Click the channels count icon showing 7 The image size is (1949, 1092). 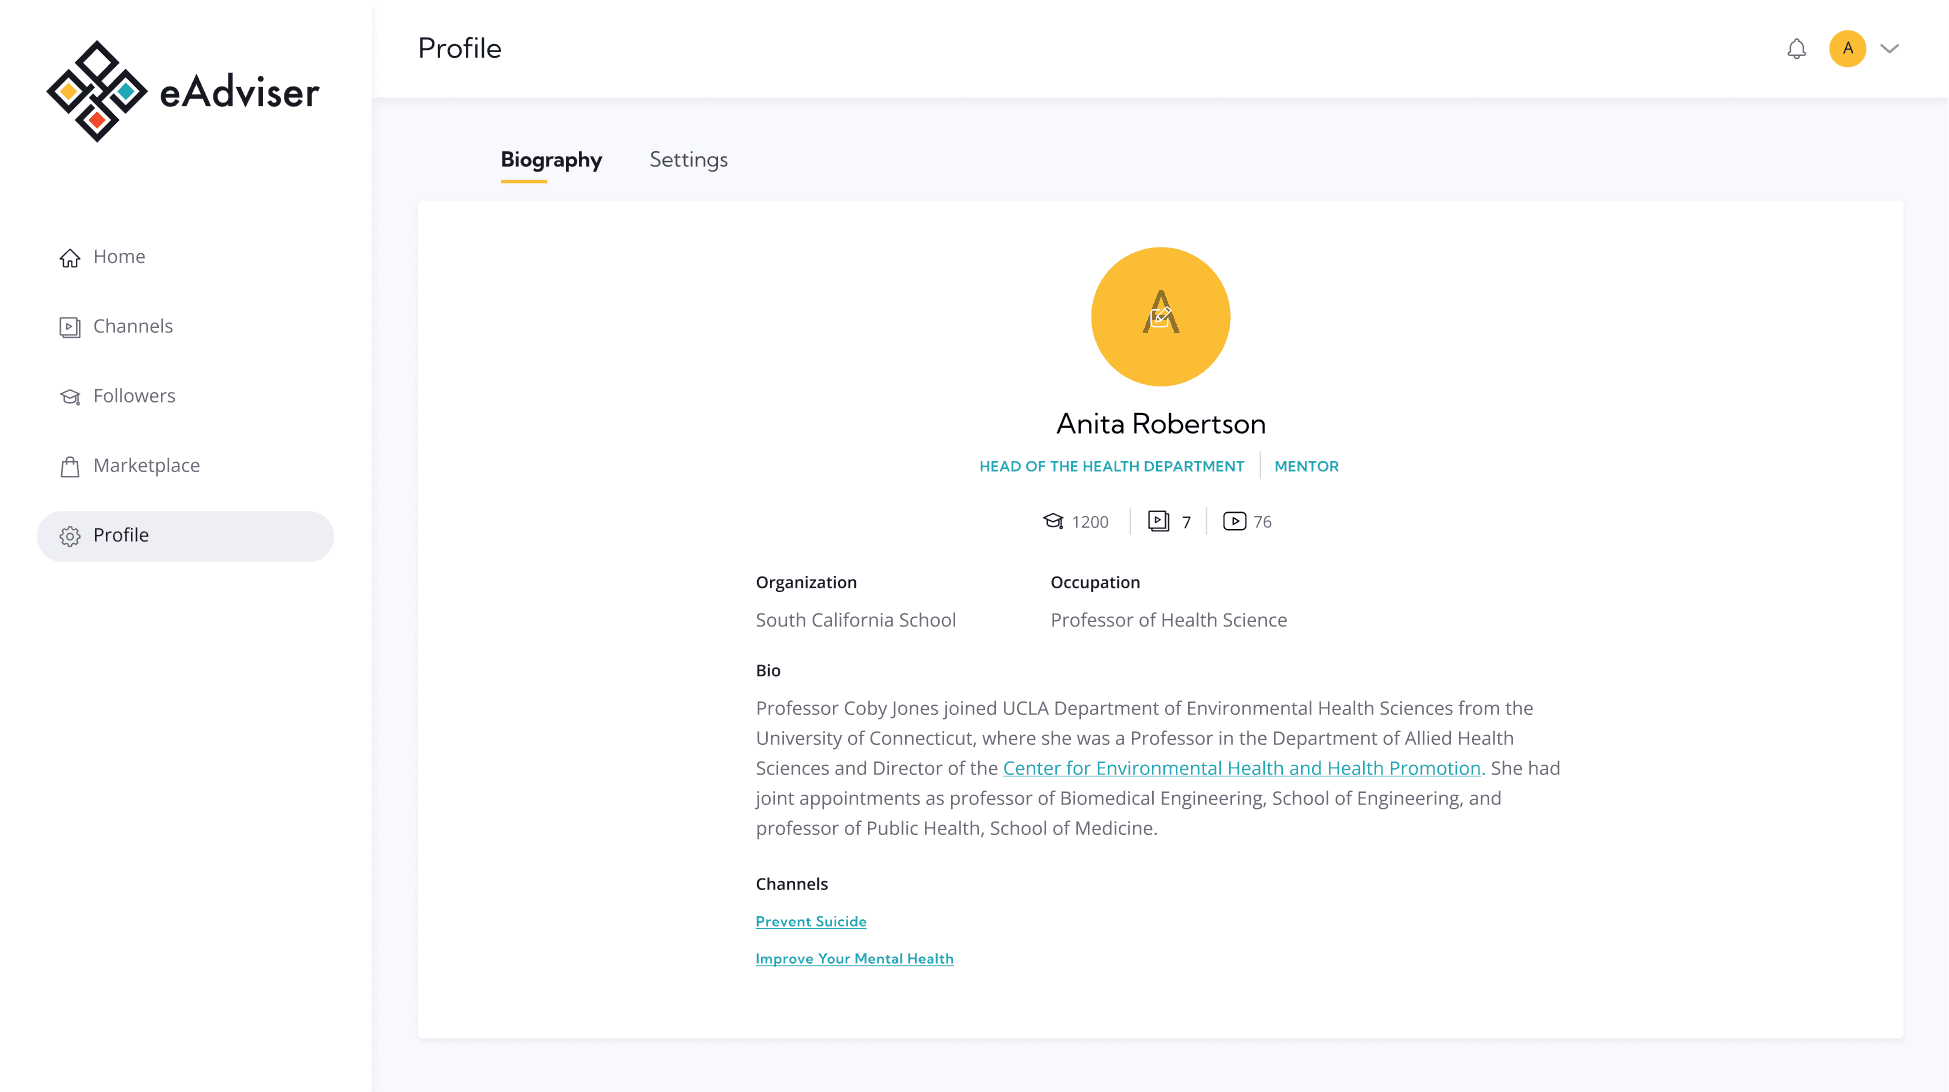point(1158,521)
